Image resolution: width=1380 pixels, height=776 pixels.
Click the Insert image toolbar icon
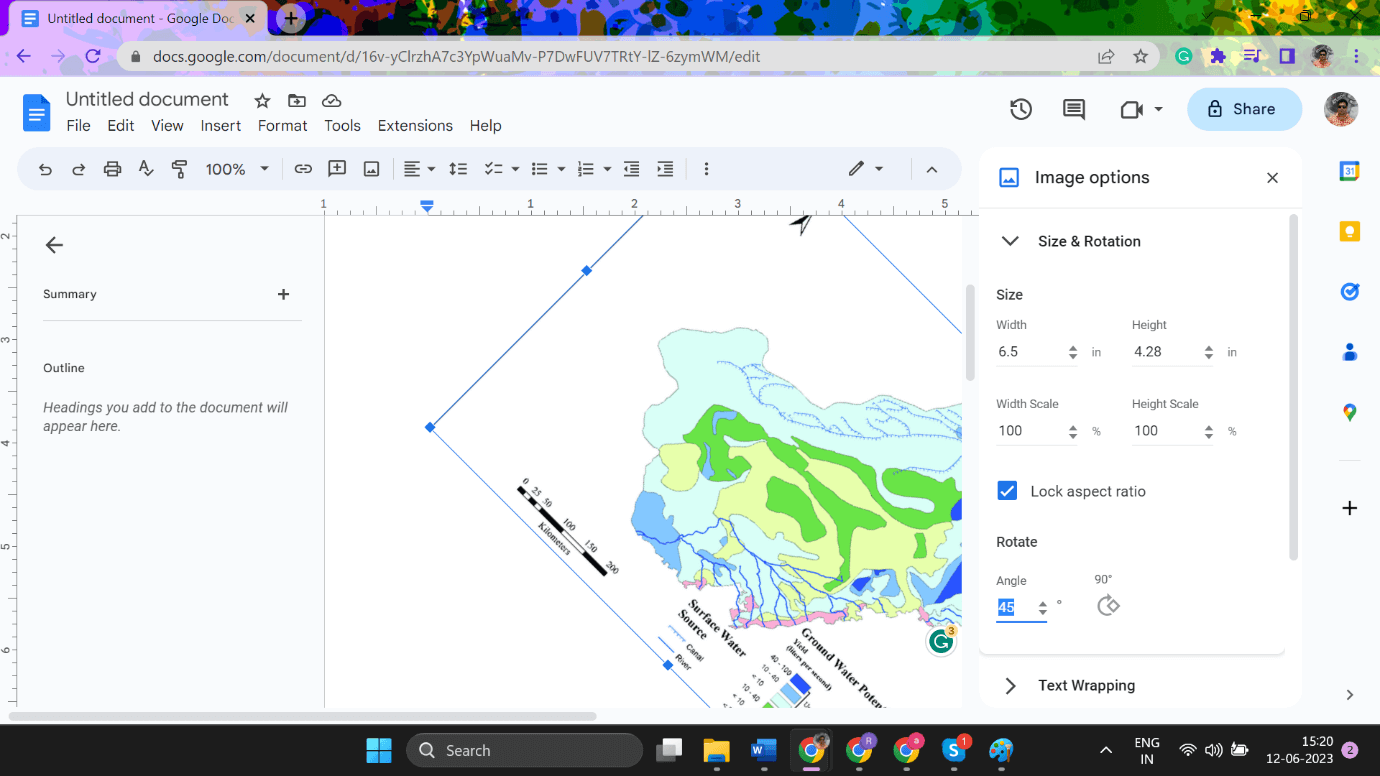(x=371, y=169)
